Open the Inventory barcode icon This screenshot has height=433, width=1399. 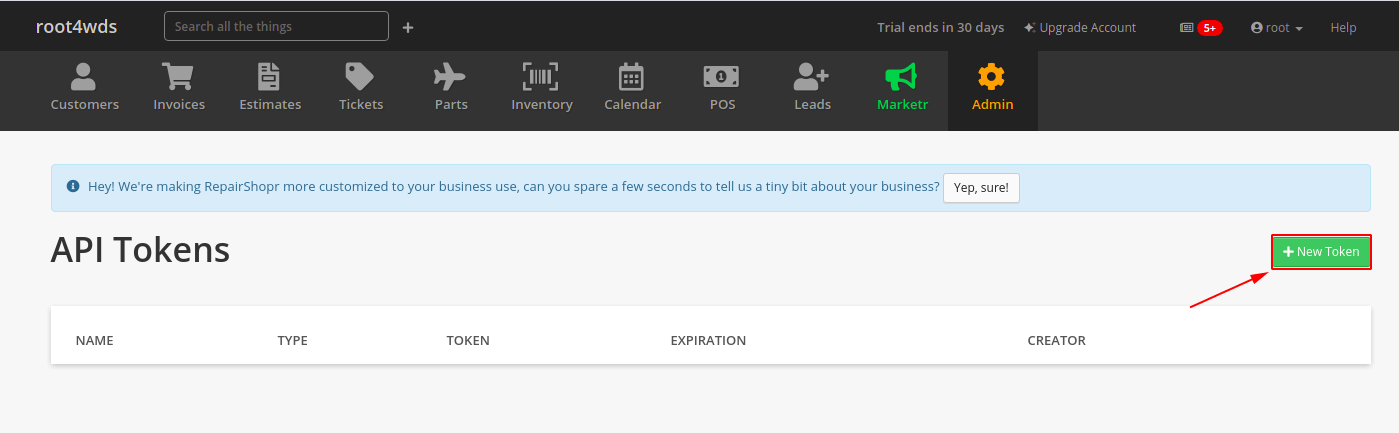coord(541,76)
